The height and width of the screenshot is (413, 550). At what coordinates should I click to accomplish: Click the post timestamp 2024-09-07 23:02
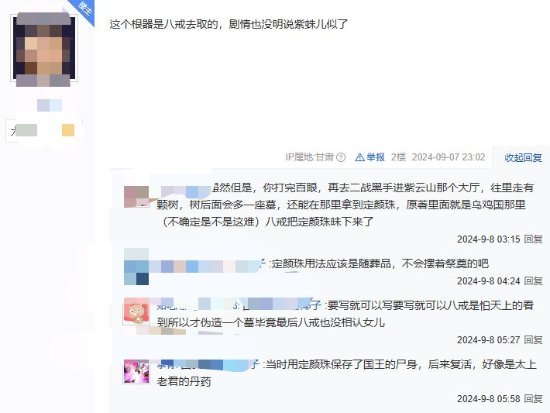coord(449,157)
